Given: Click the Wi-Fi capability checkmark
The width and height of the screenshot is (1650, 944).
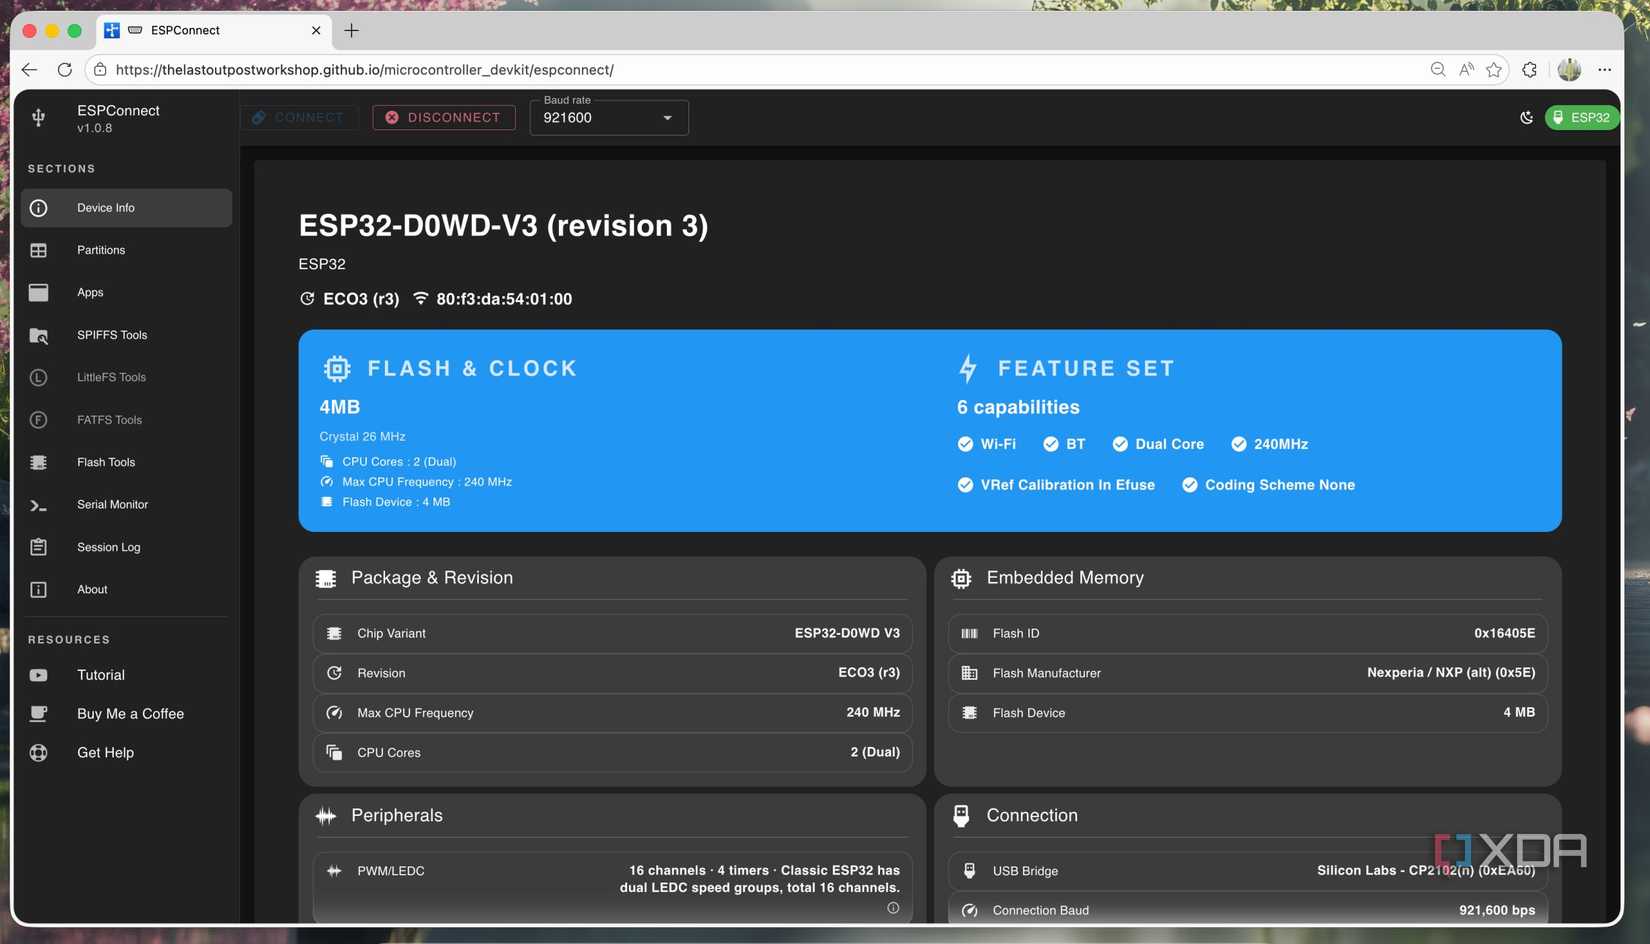Looking at the screenshot, I should click(965, 444).
